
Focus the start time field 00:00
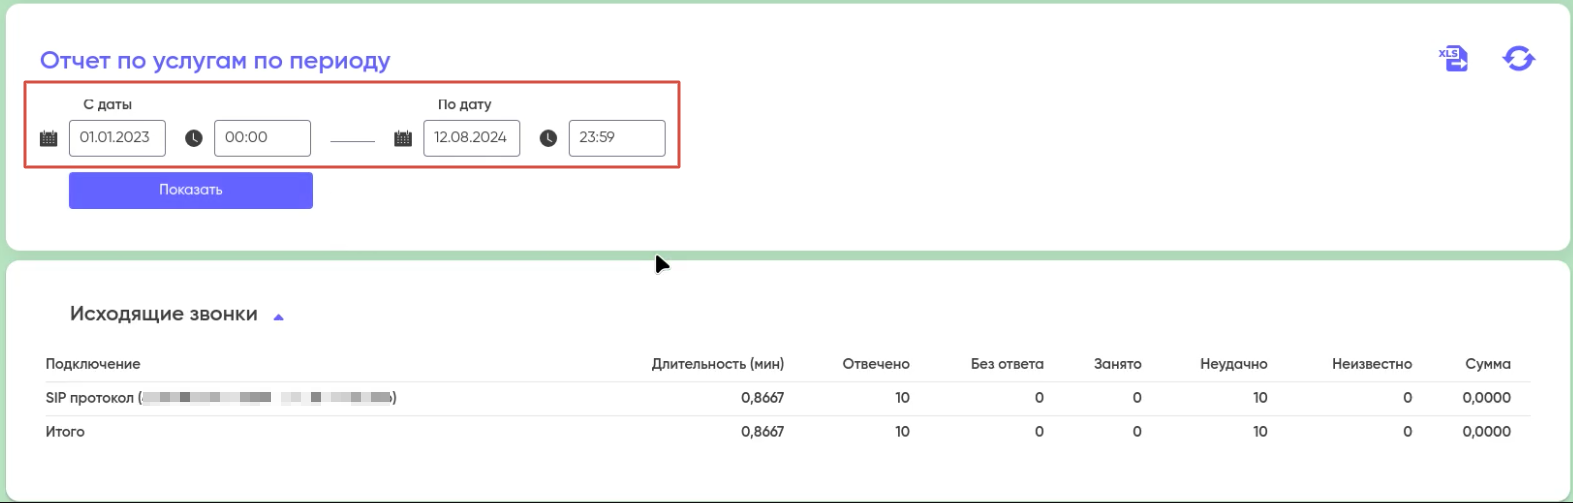(262, 138)
